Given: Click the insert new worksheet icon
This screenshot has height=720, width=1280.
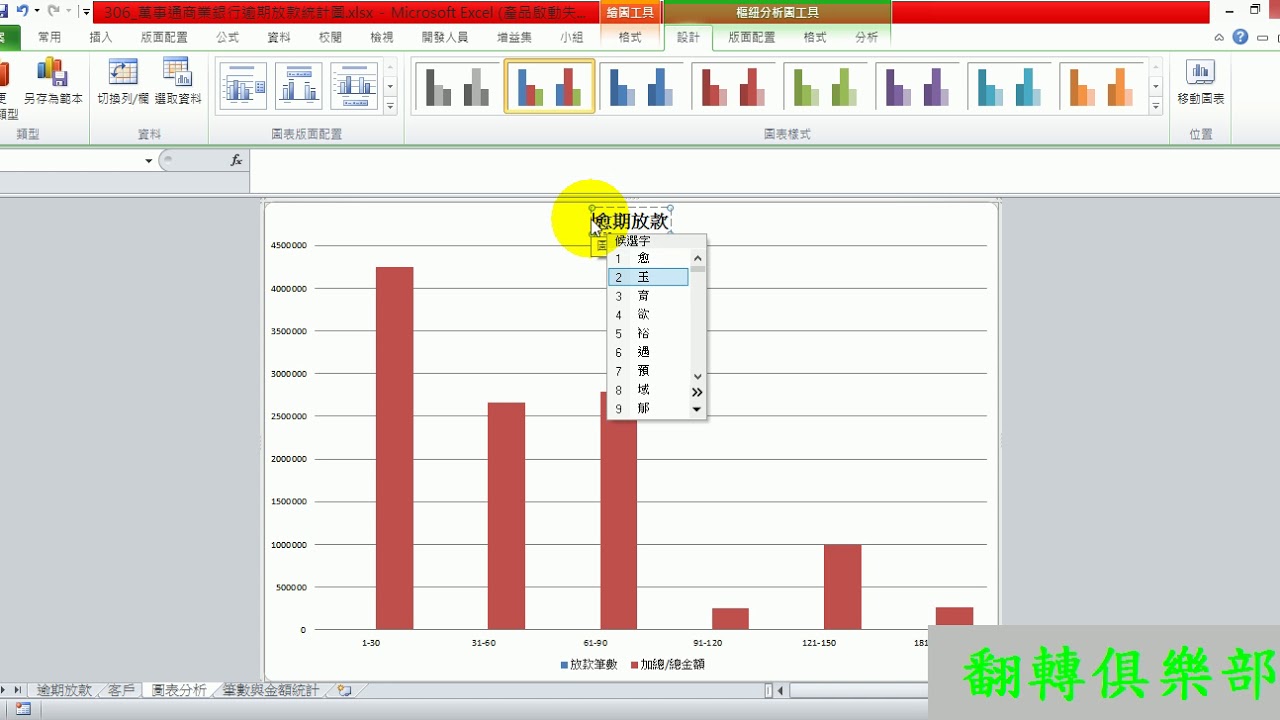Looking at the screenshot, I should coord(345,690).
